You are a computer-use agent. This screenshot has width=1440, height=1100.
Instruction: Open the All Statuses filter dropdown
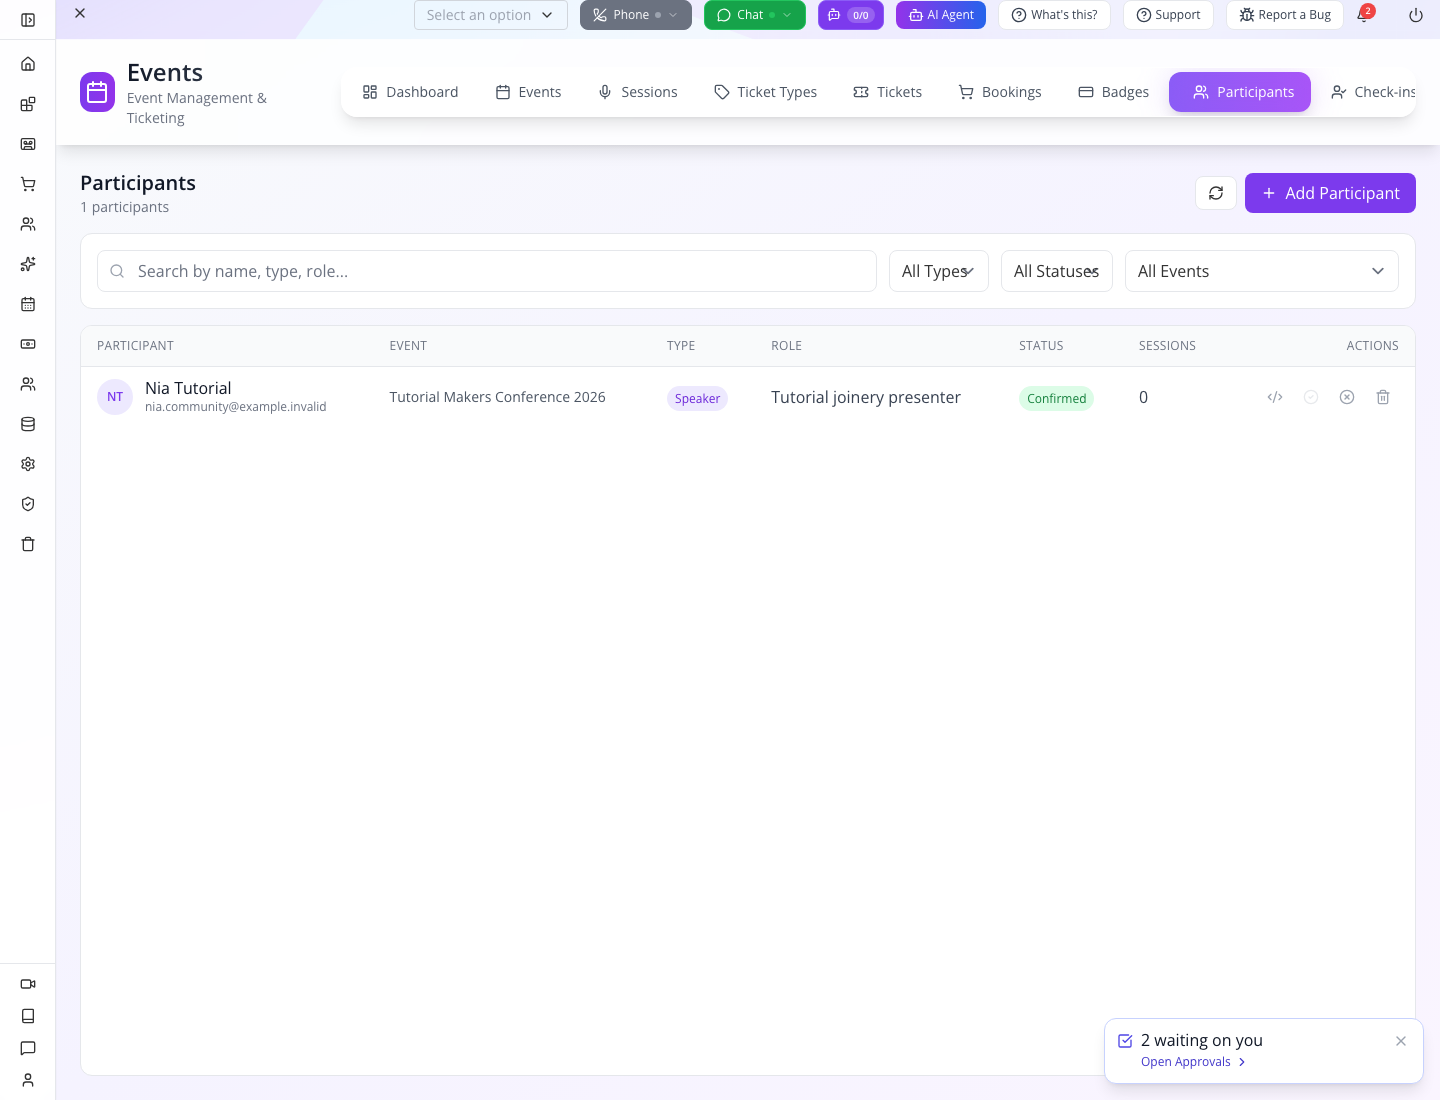[1057, 271]
